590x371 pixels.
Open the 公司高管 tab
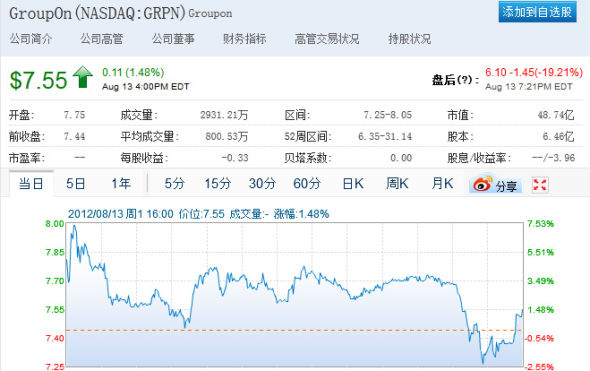[102, 39]
